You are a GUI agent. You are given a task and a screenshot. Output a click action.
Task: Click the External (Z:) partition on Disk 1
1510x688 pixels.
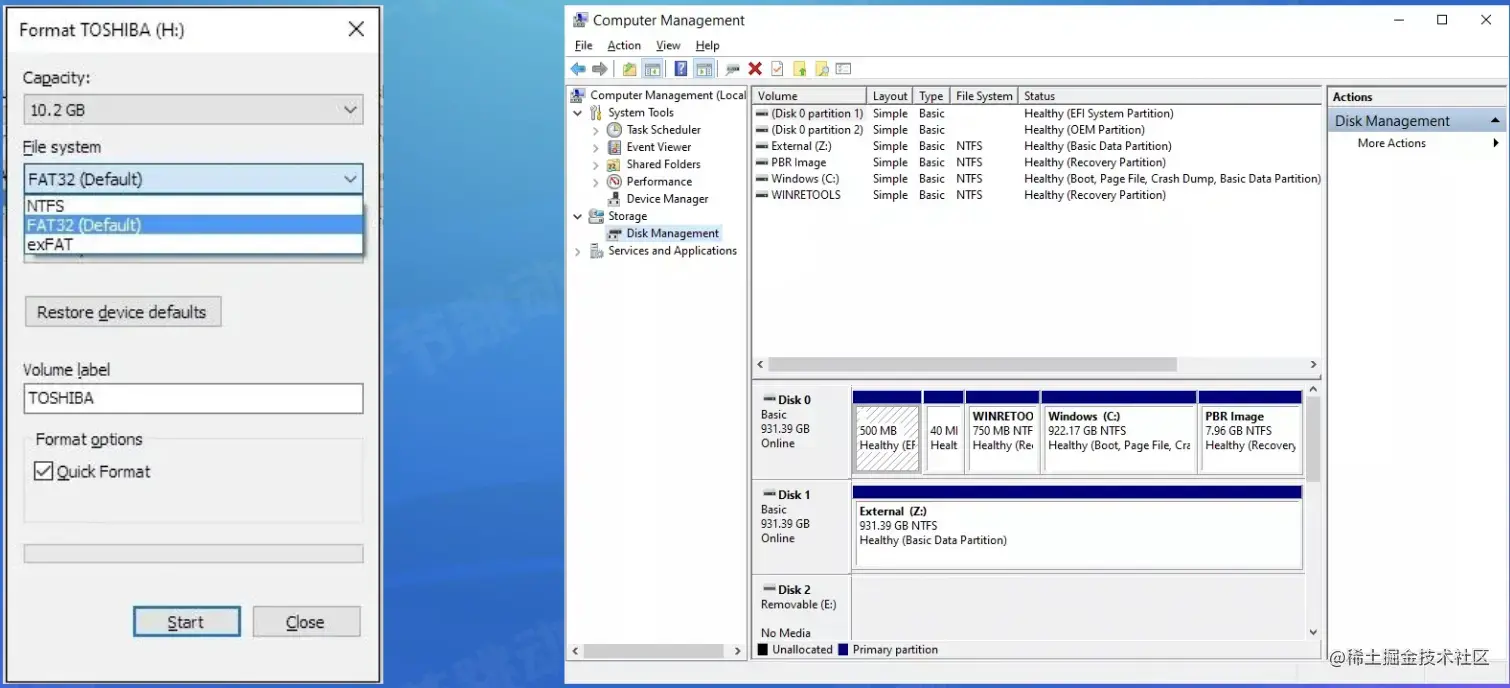tap(1077, 527)
